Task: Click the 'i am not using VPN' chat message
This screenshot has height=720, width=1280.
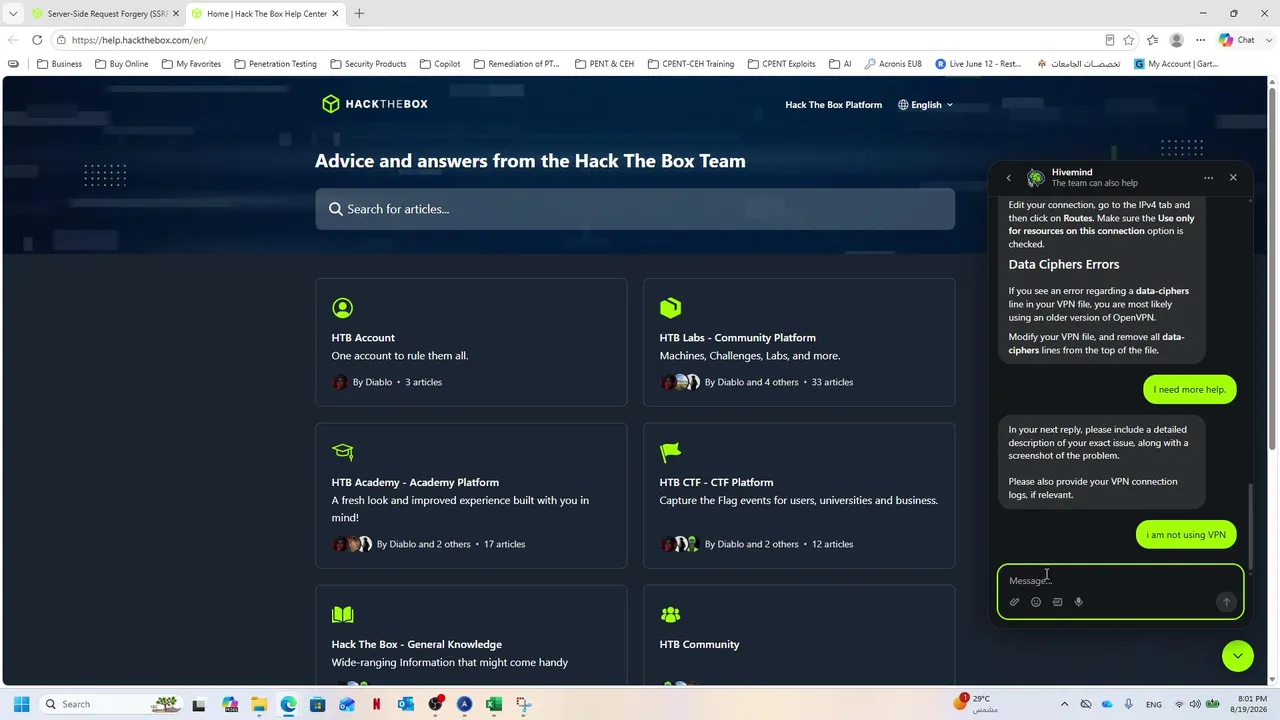Action: (x=1186, y=535)
